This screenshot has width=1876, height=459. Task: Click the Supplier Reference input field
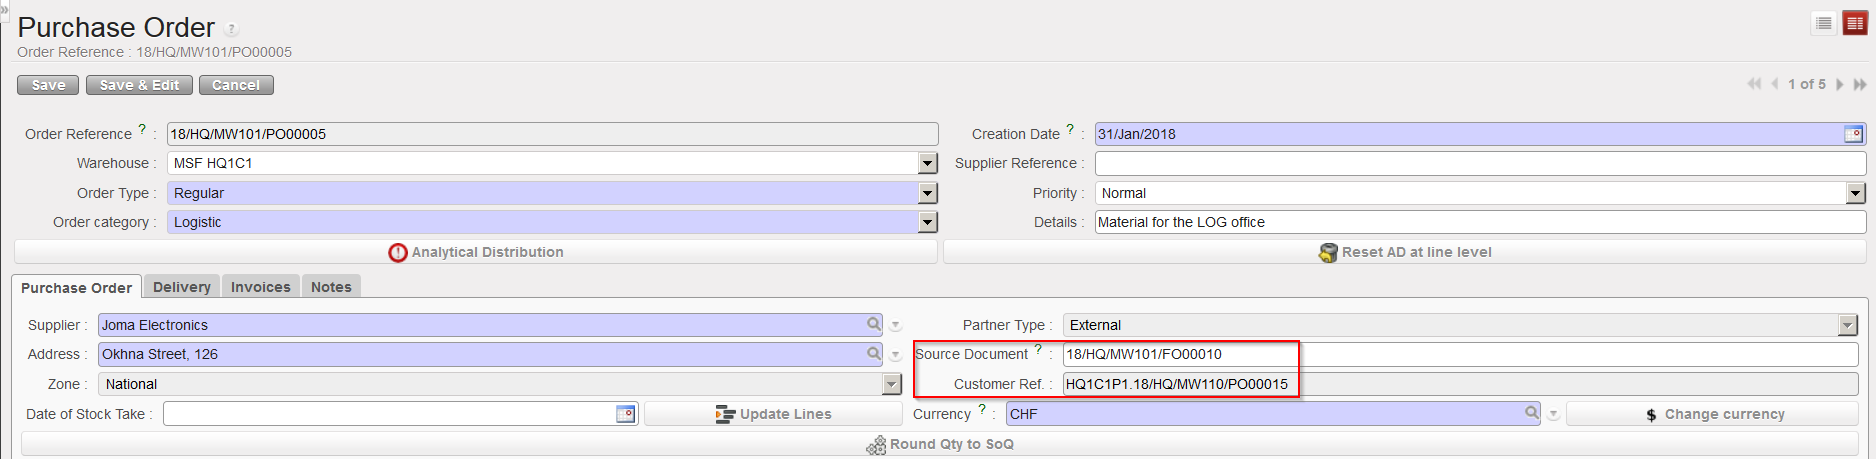click(x=1480, y=163)
